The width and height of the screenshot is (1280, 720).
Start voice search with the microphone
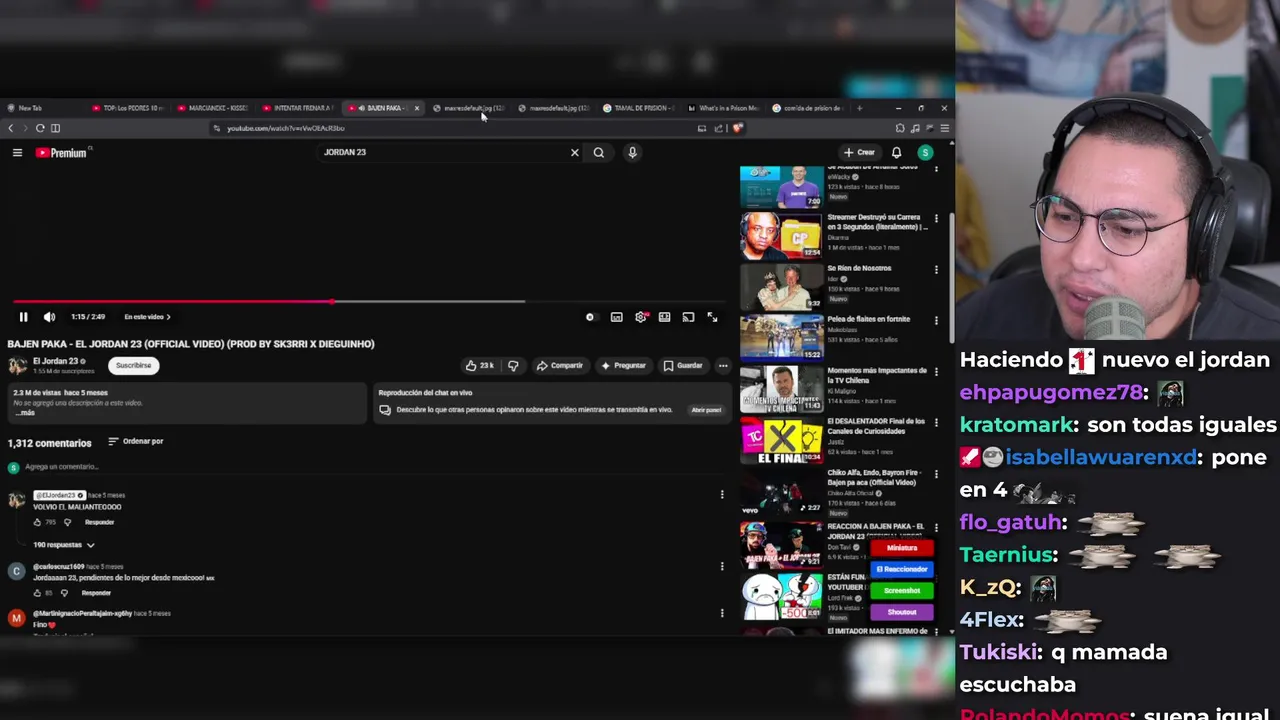point(632,153)
